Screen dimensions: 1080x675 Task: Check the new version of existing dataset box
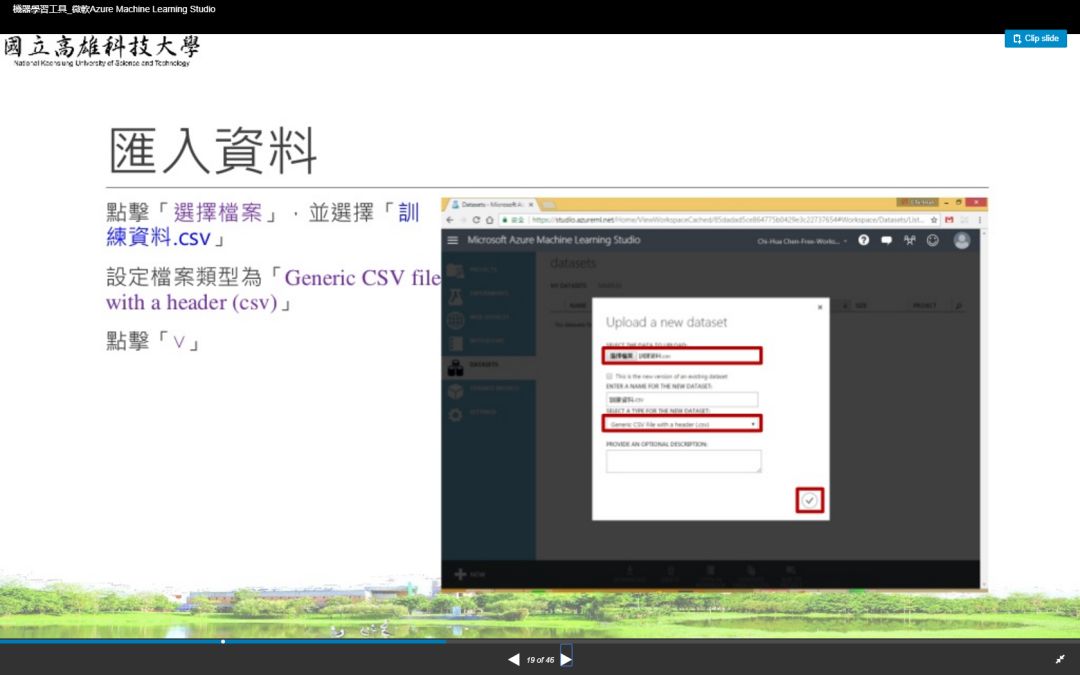(x=609, y=376)
